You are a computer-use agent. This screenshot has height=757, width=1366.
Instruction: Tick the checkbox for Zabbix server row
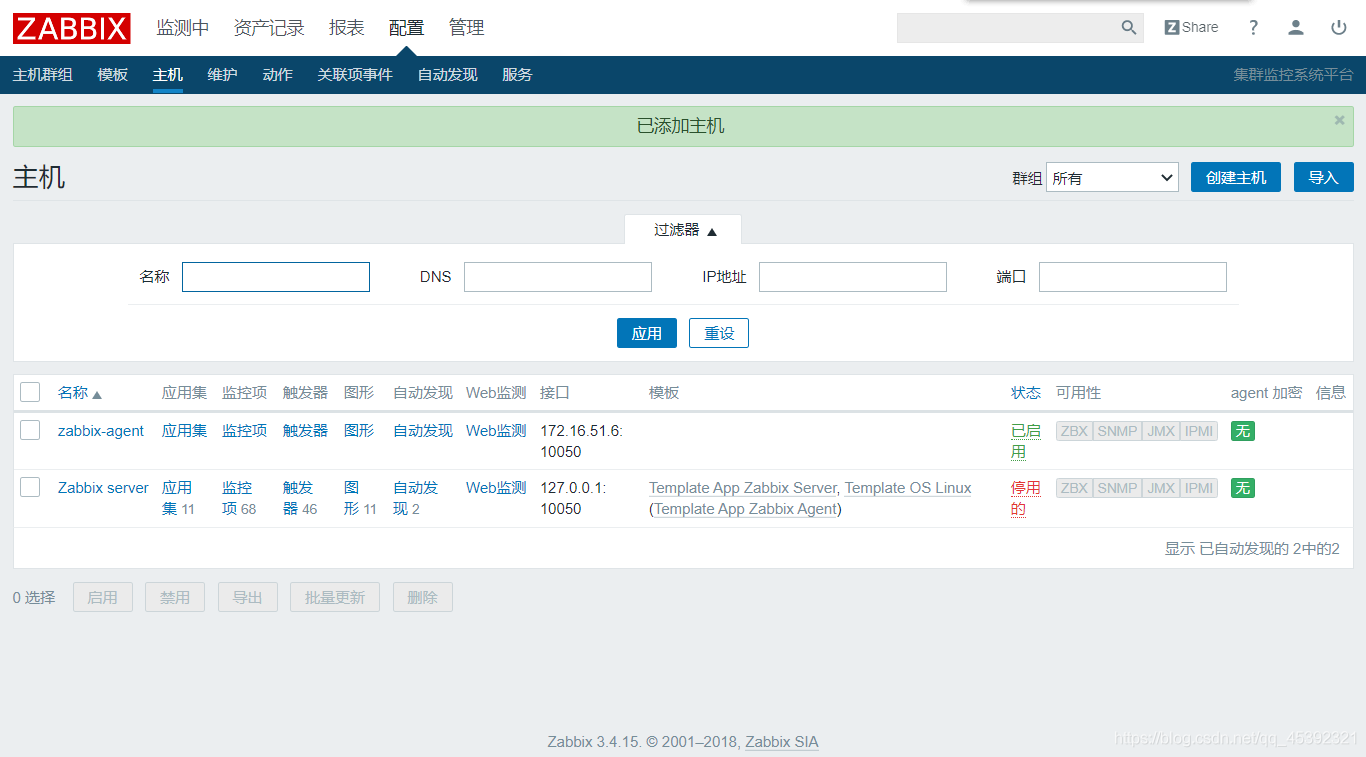click(x=30, y=487)
